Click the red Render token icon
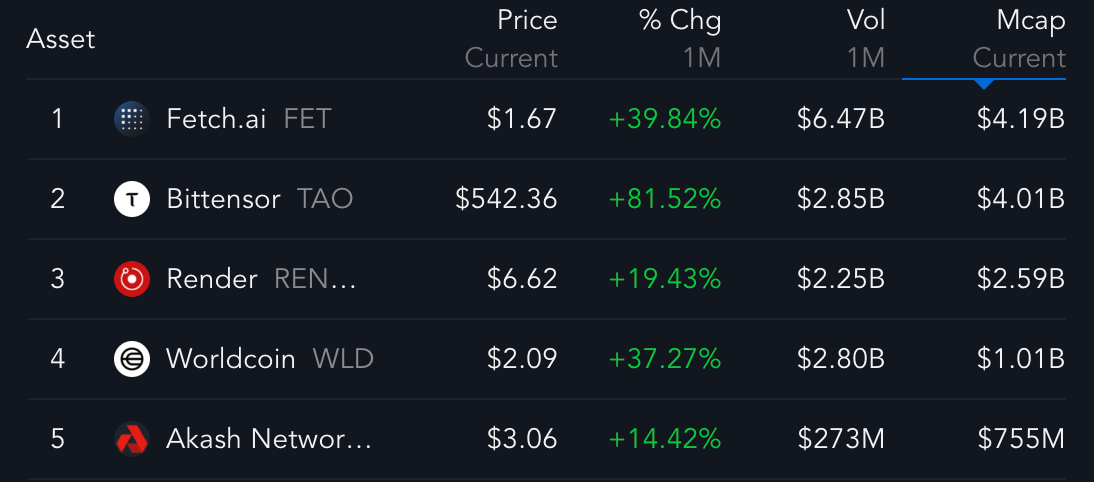Screen dimensions: 1094x482 (x=131, y=279)
